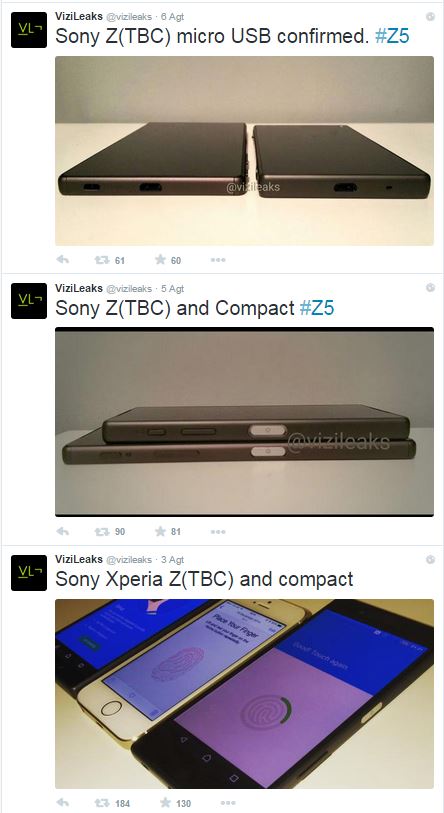This screenshot has width=444, height=813.
Task: Reply to the Z(TBC) and Compact #Z5 tweet
Action: tap(62, 531)
